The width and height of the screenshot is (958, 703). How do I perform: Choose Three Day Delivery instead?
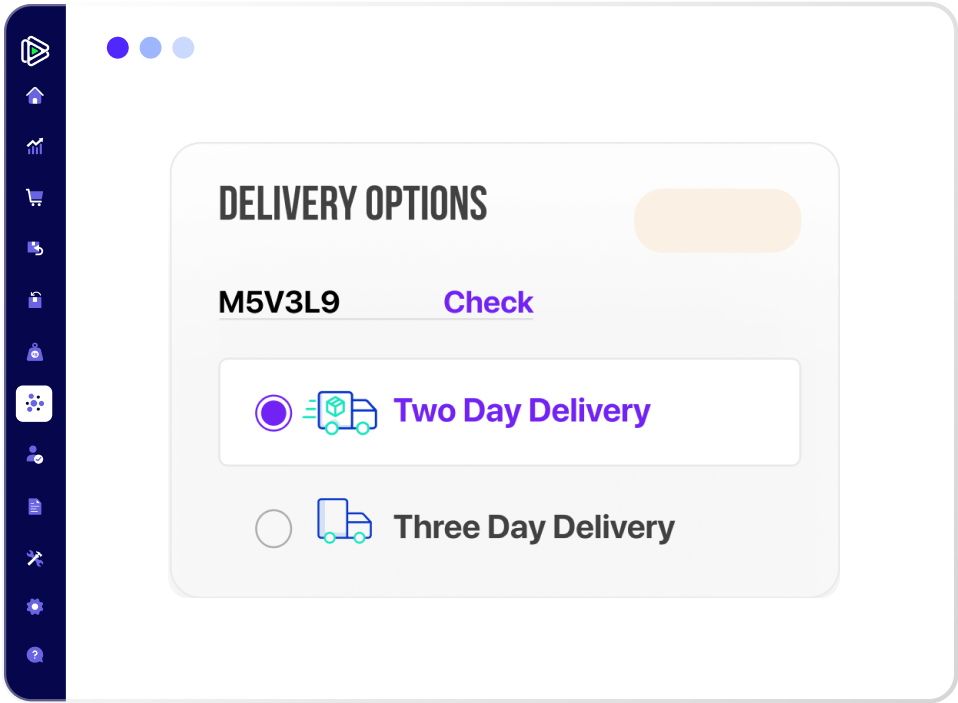pyautogui.click(x=273, y=528)
